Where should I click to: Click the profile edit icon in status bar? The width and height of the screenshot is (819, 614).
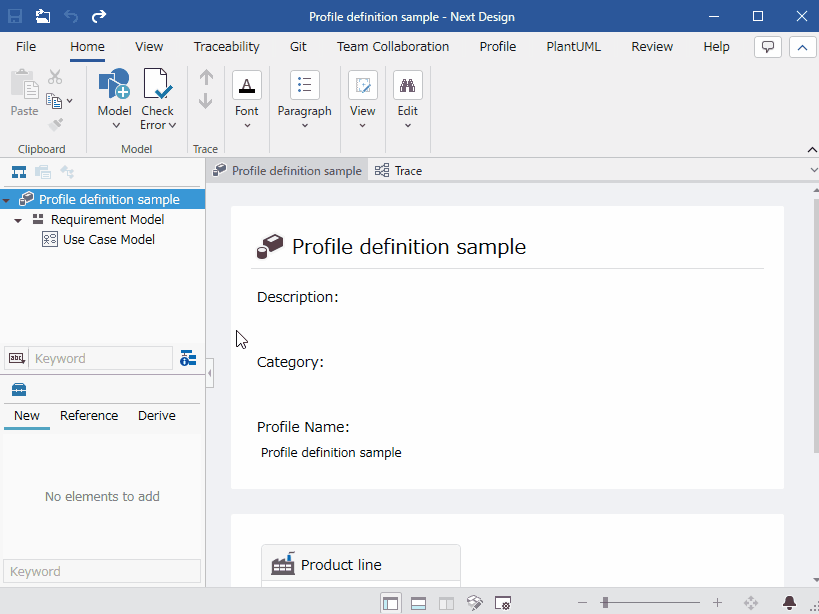coord(474,603)
